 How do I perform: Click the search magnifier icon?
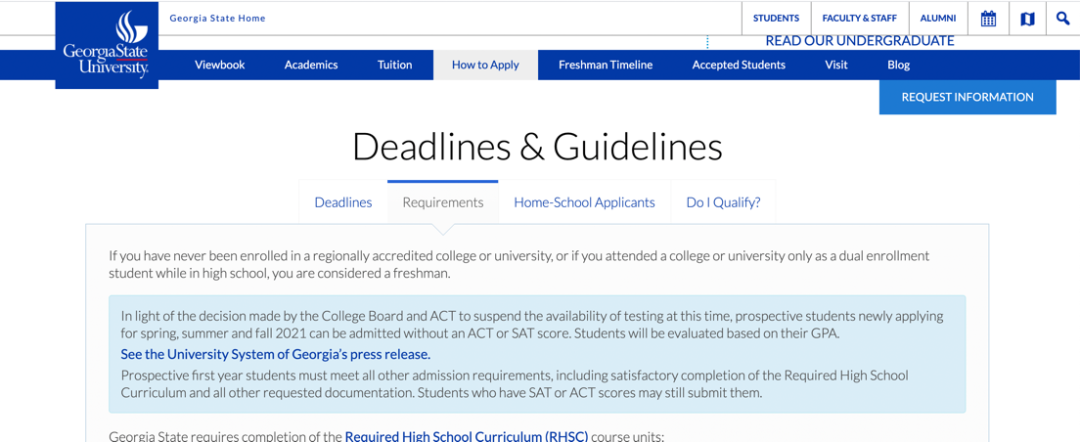1062,18
